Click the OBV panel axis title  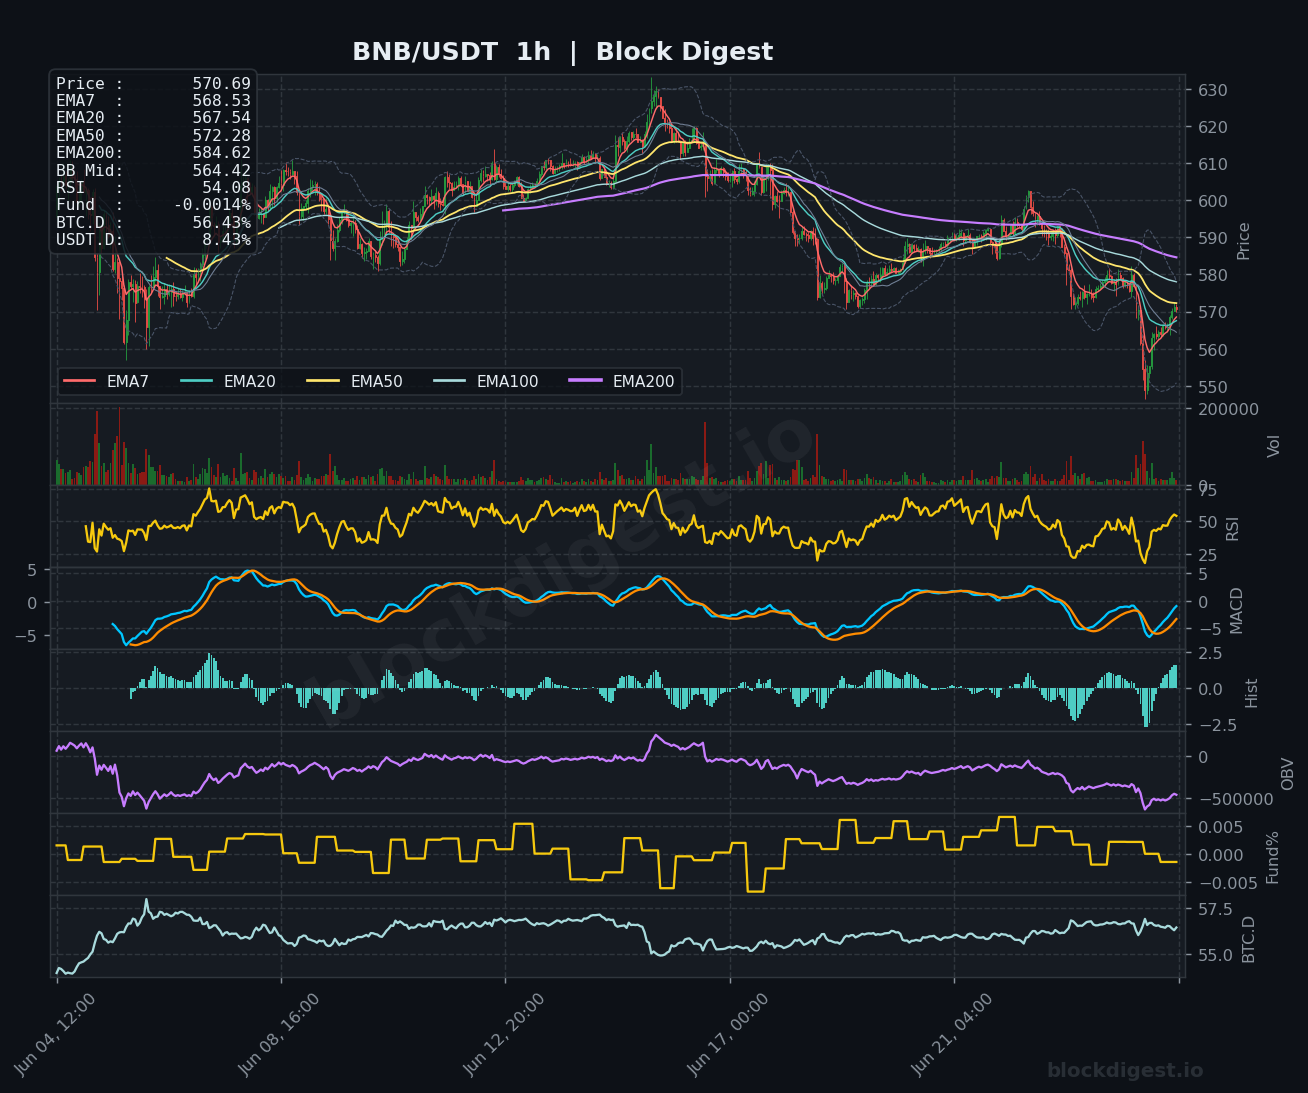tap(1288, 774)
